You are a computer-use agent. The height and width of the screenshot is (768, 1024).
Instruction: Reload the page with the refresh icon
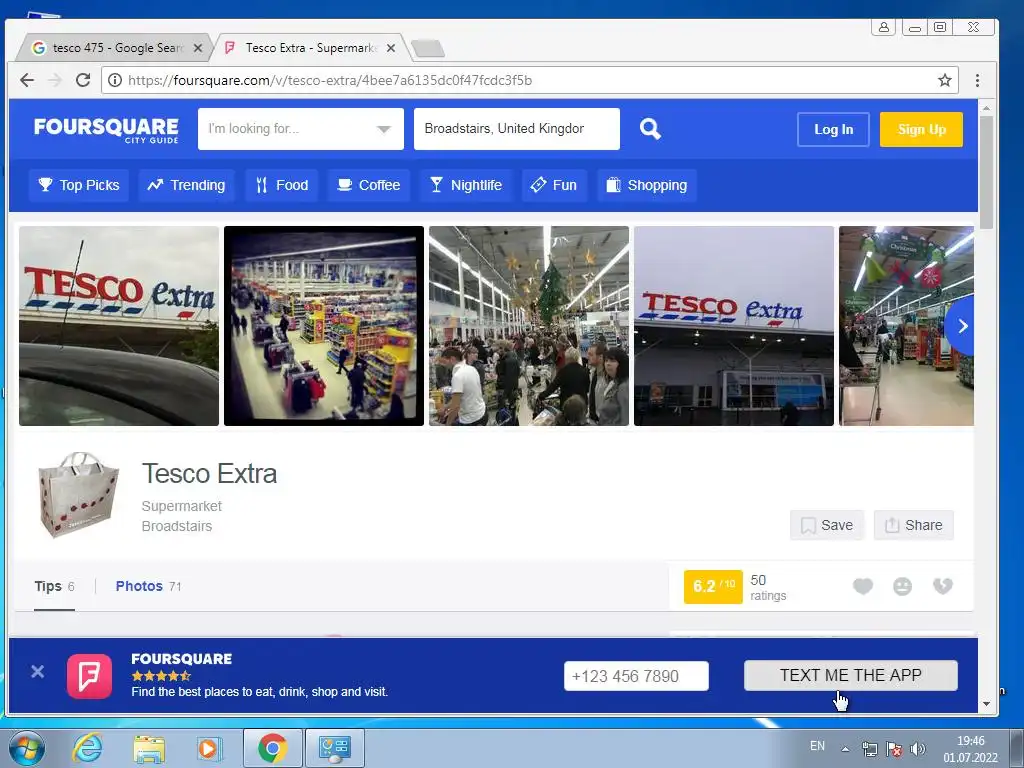(x=83, y=80)
